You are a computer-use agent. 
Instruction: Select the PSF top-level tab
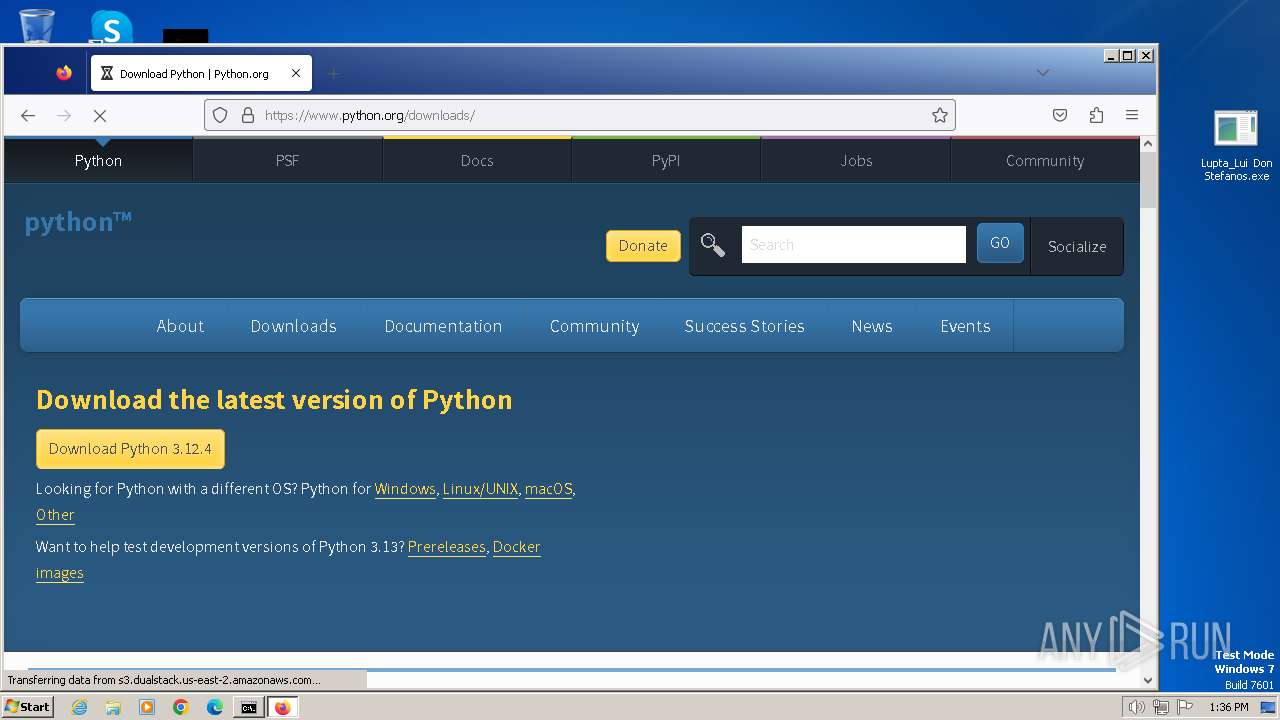(287, 160)
